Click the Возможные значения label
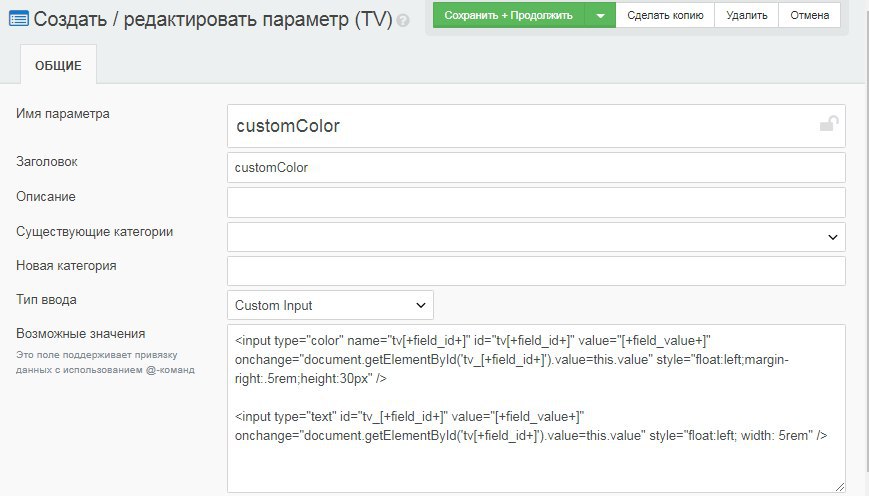 pos(81,334)
